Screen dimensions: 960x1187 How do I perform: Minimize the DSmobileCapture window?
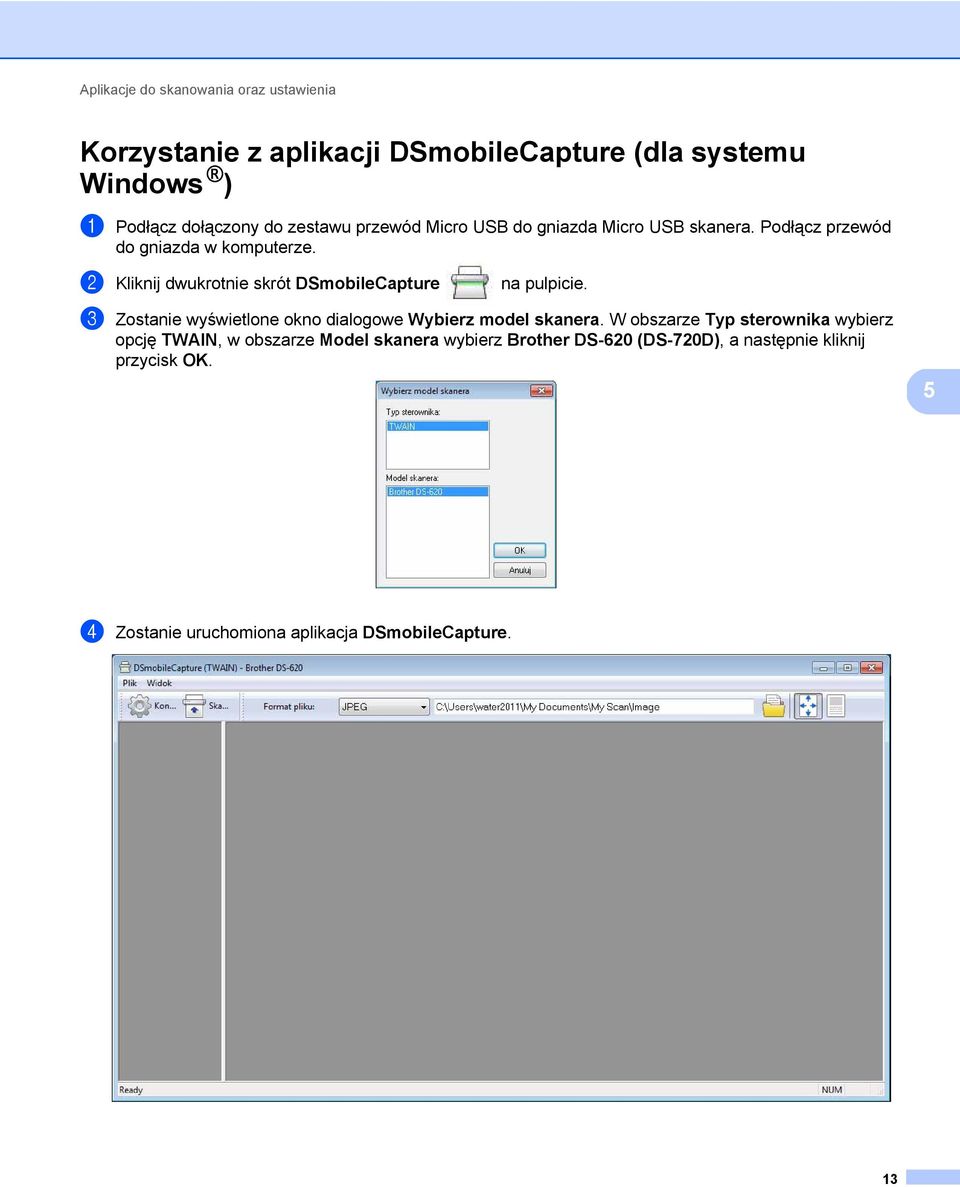823,667
